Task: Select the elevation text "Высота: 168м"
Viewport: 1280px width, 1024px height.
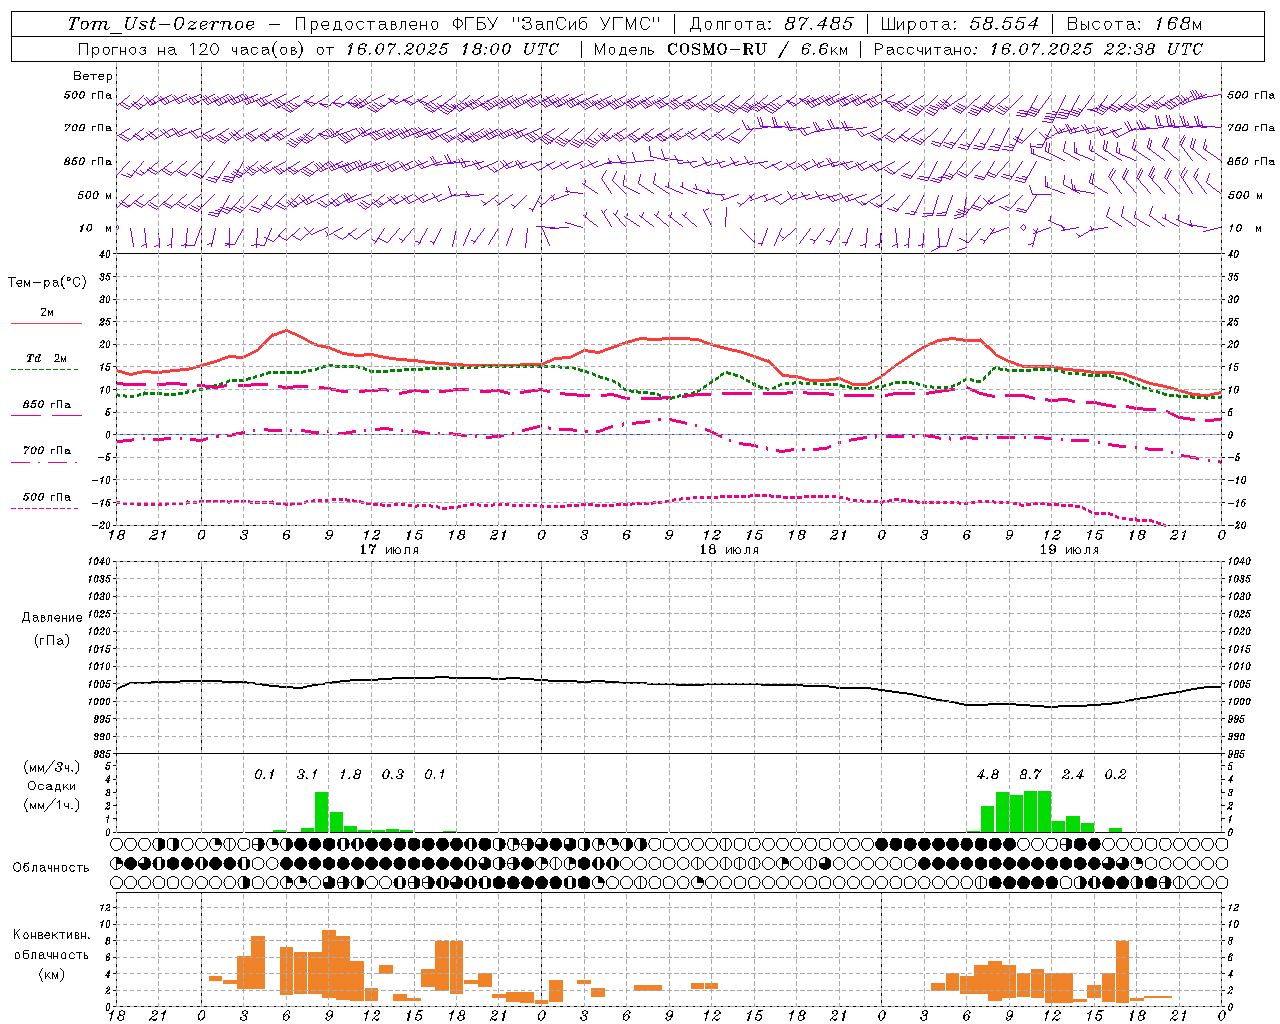Action: pyautogui.click(x=1133, y=24)
